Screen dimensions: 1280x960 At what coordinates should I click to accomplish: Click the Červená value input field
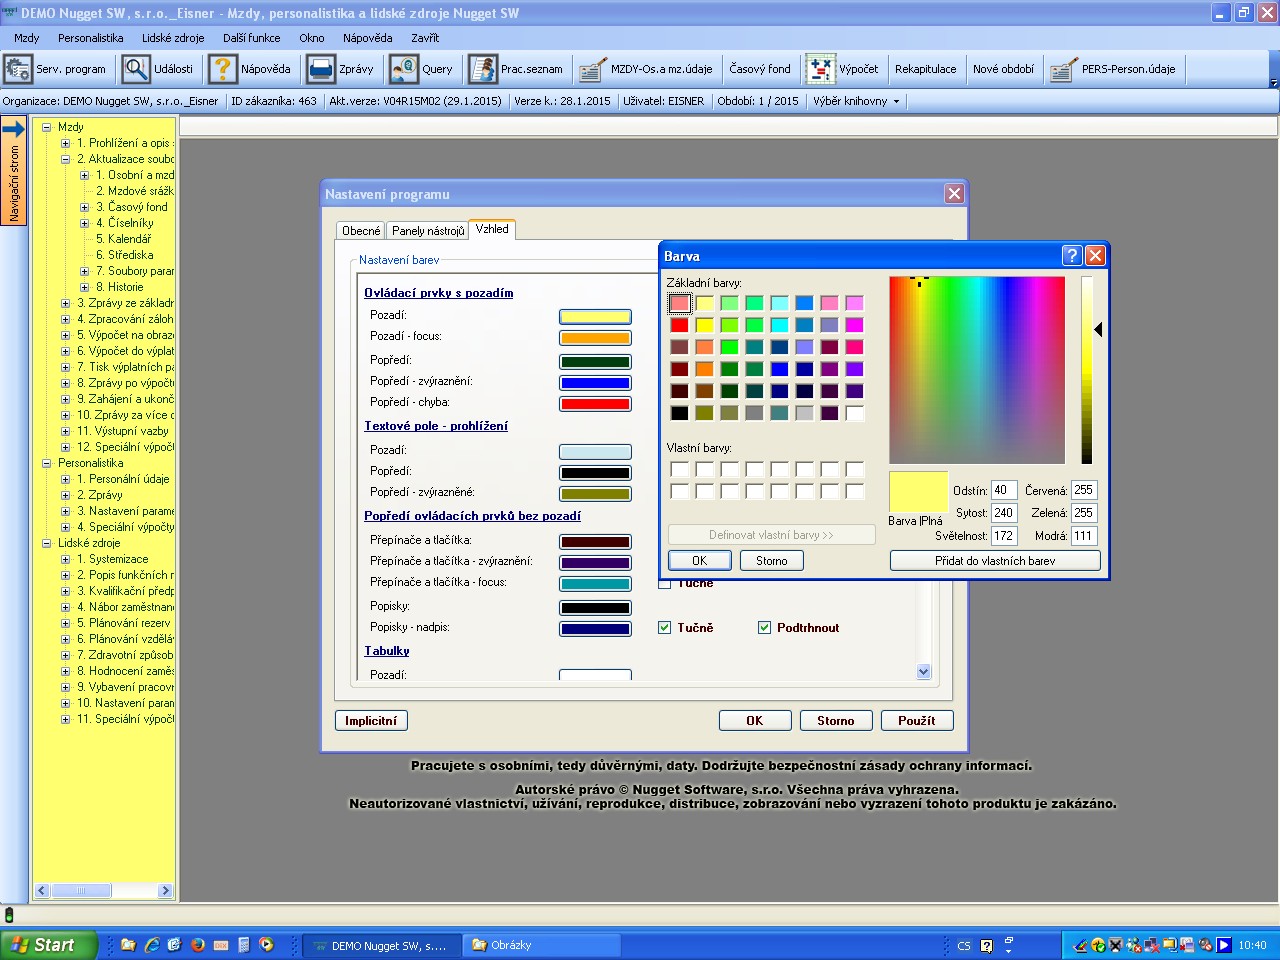[1083, 490]
